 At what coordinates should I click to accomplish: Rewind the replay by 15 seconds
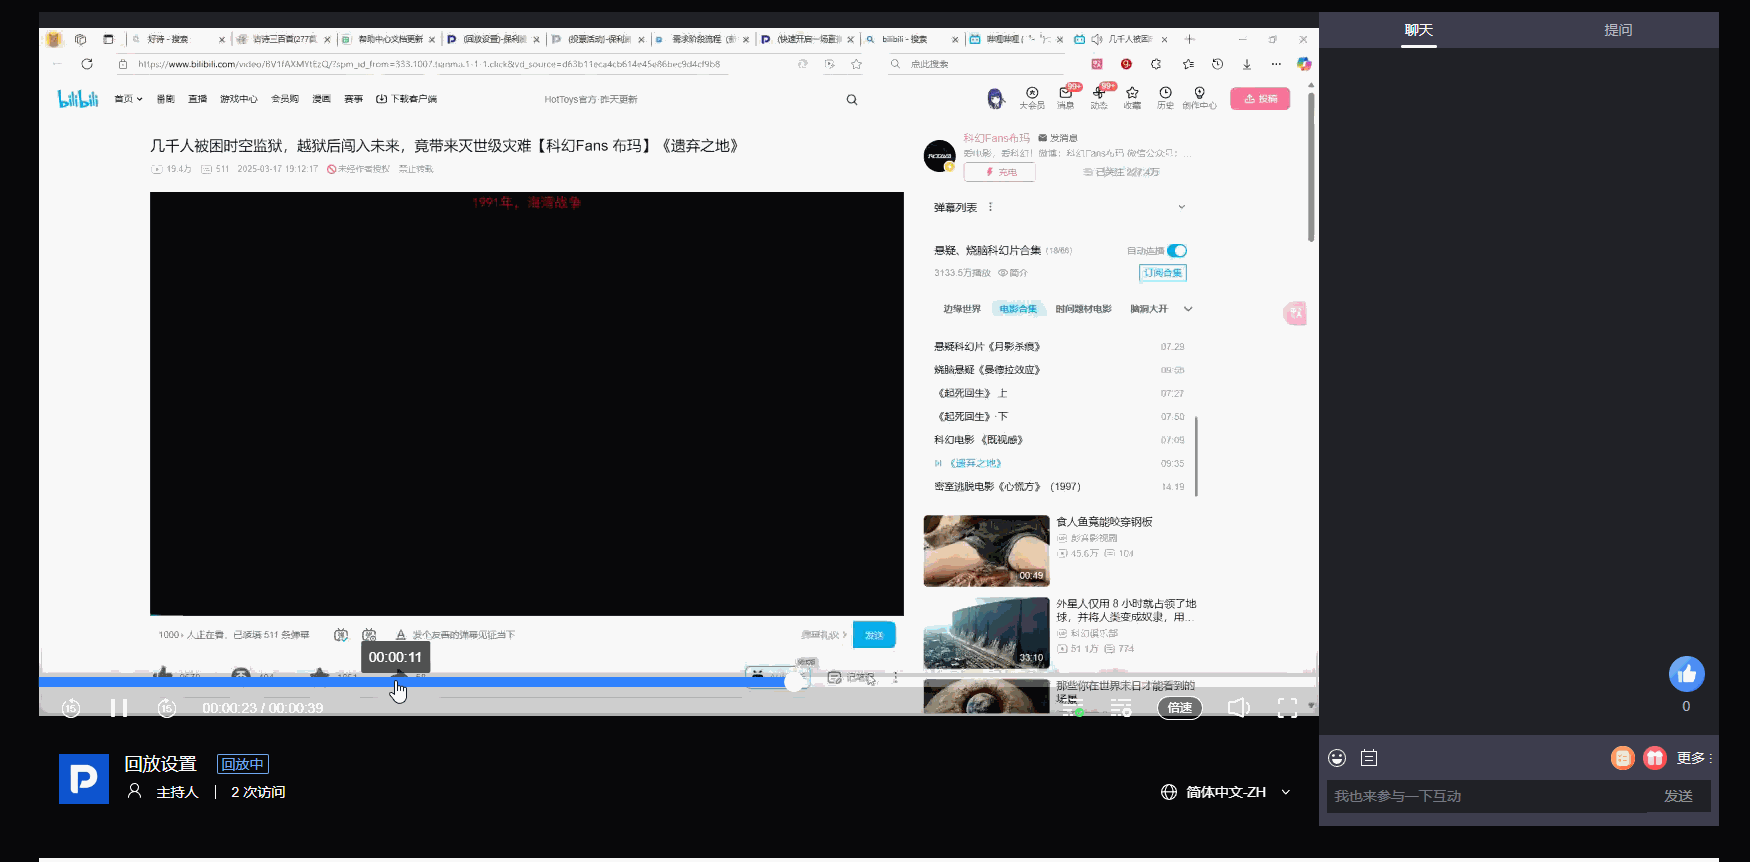coord(71,708)
